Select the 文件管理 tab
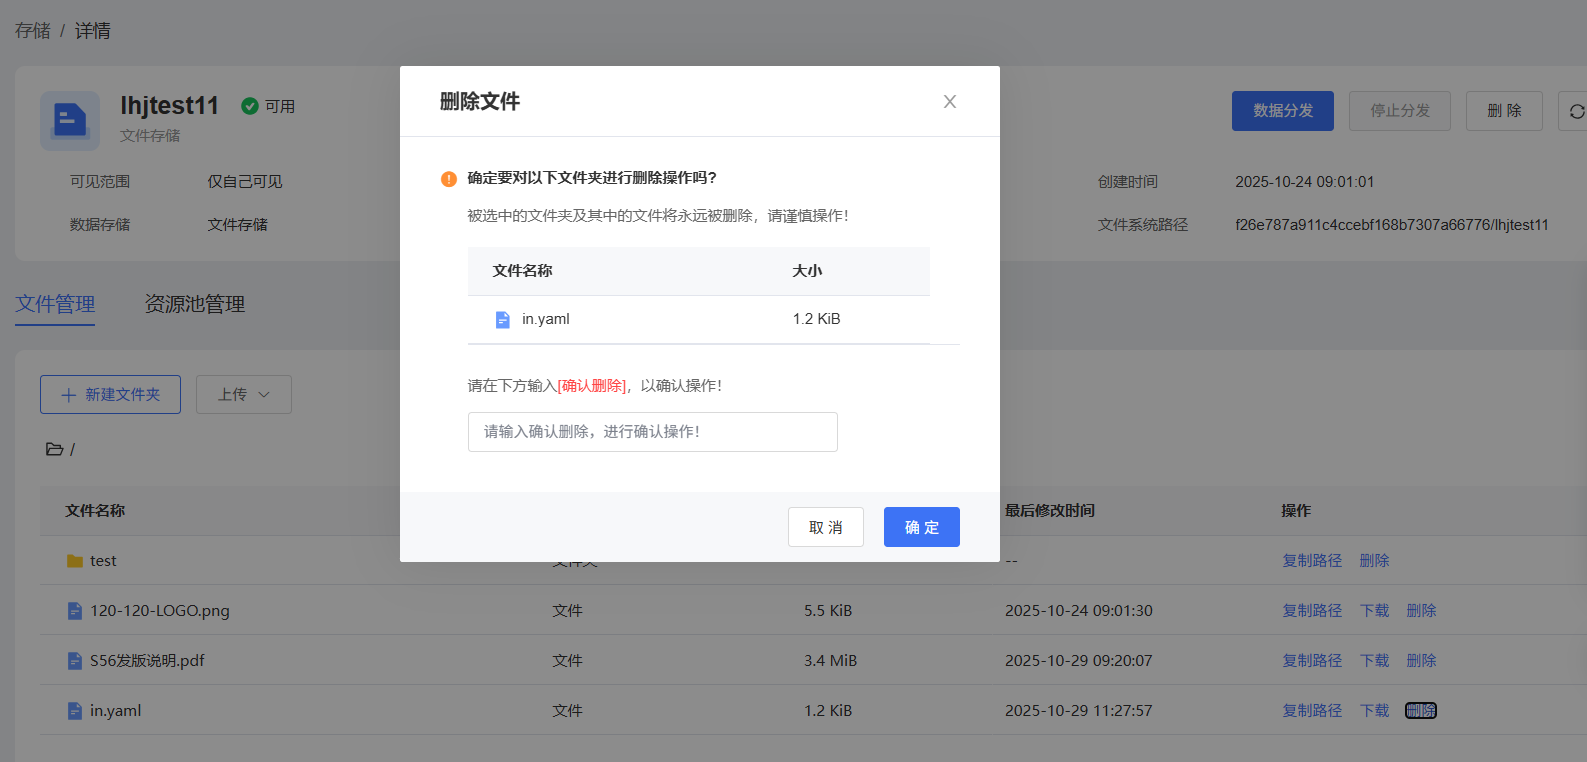 point(55,304)
